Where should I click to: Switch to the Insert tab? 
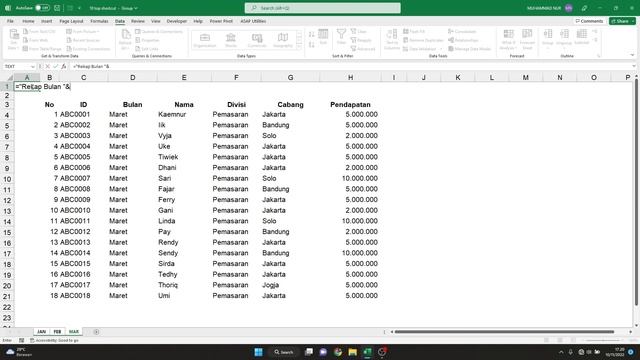(47, 21)
